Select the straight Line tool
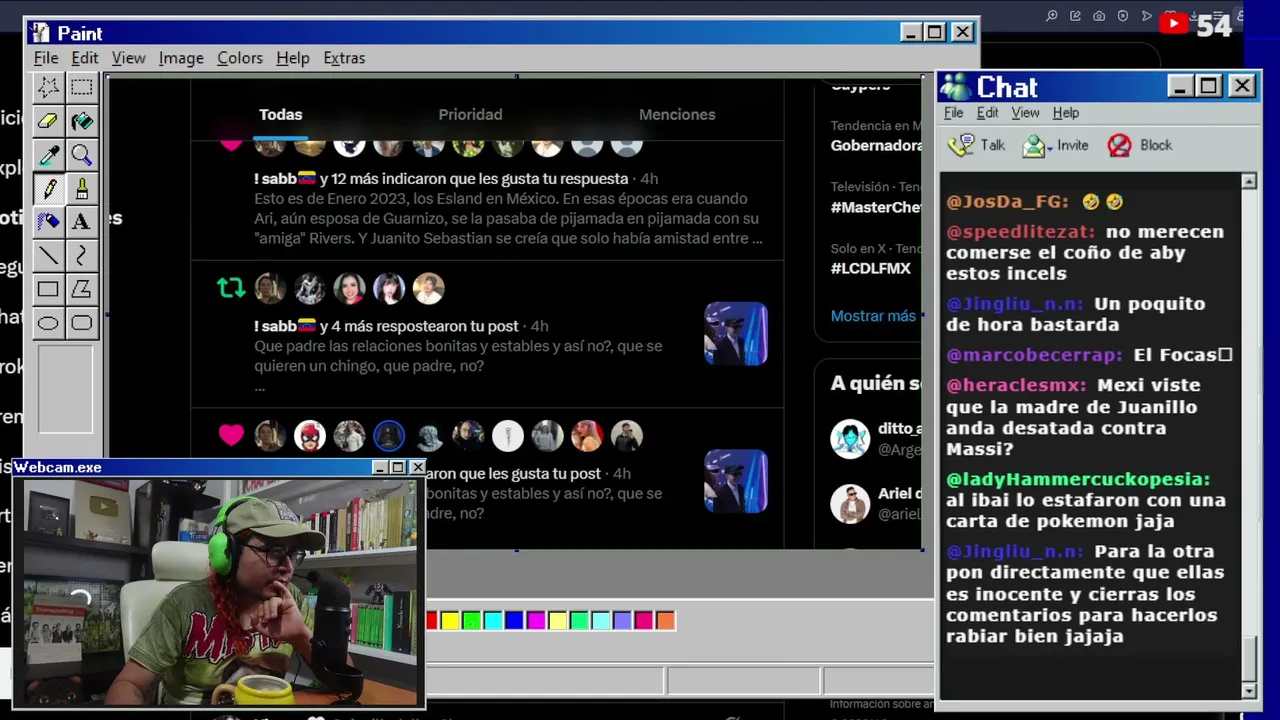Viewport: 1280px width, 720px height. [x=48, y=256]
